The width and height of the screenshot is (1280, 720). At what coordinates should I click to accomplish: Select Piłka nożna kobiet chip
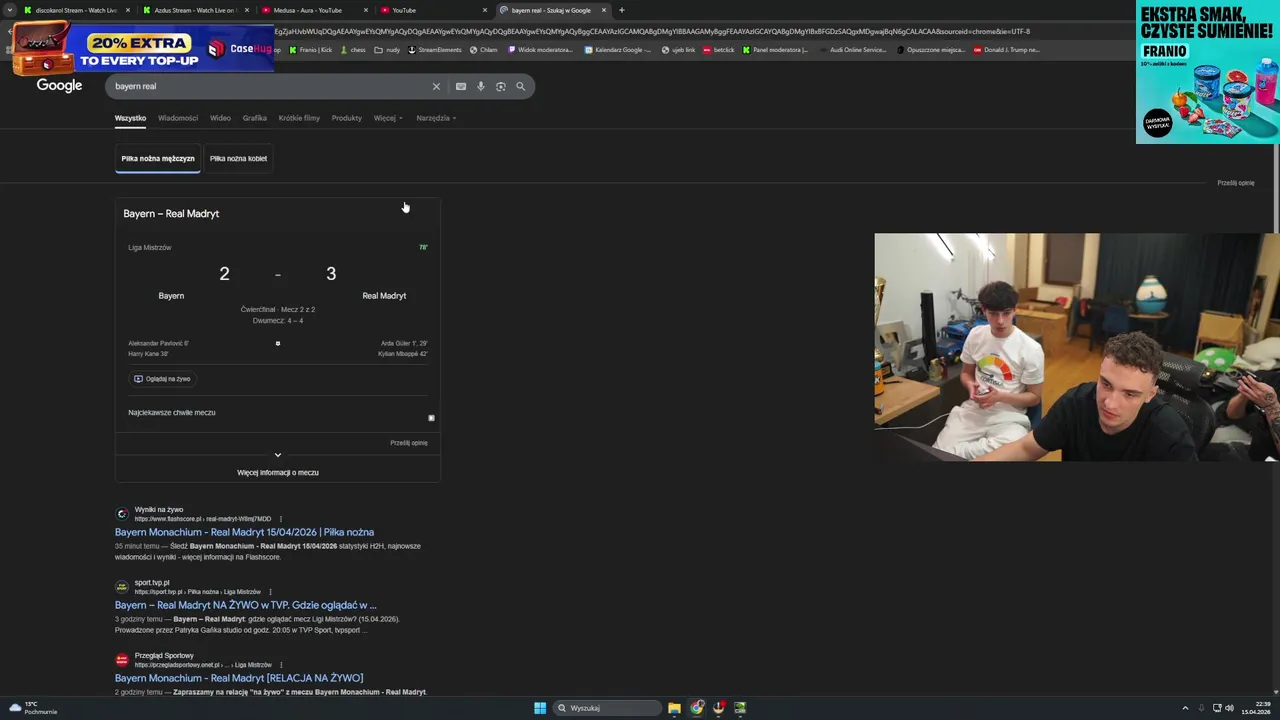[x=238, y=158]
